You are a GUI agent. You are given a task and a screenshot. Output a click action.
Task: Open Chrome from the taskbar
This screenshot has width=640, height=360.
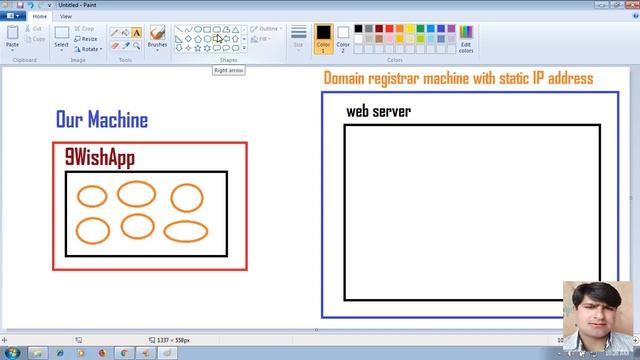pos(124,353)
